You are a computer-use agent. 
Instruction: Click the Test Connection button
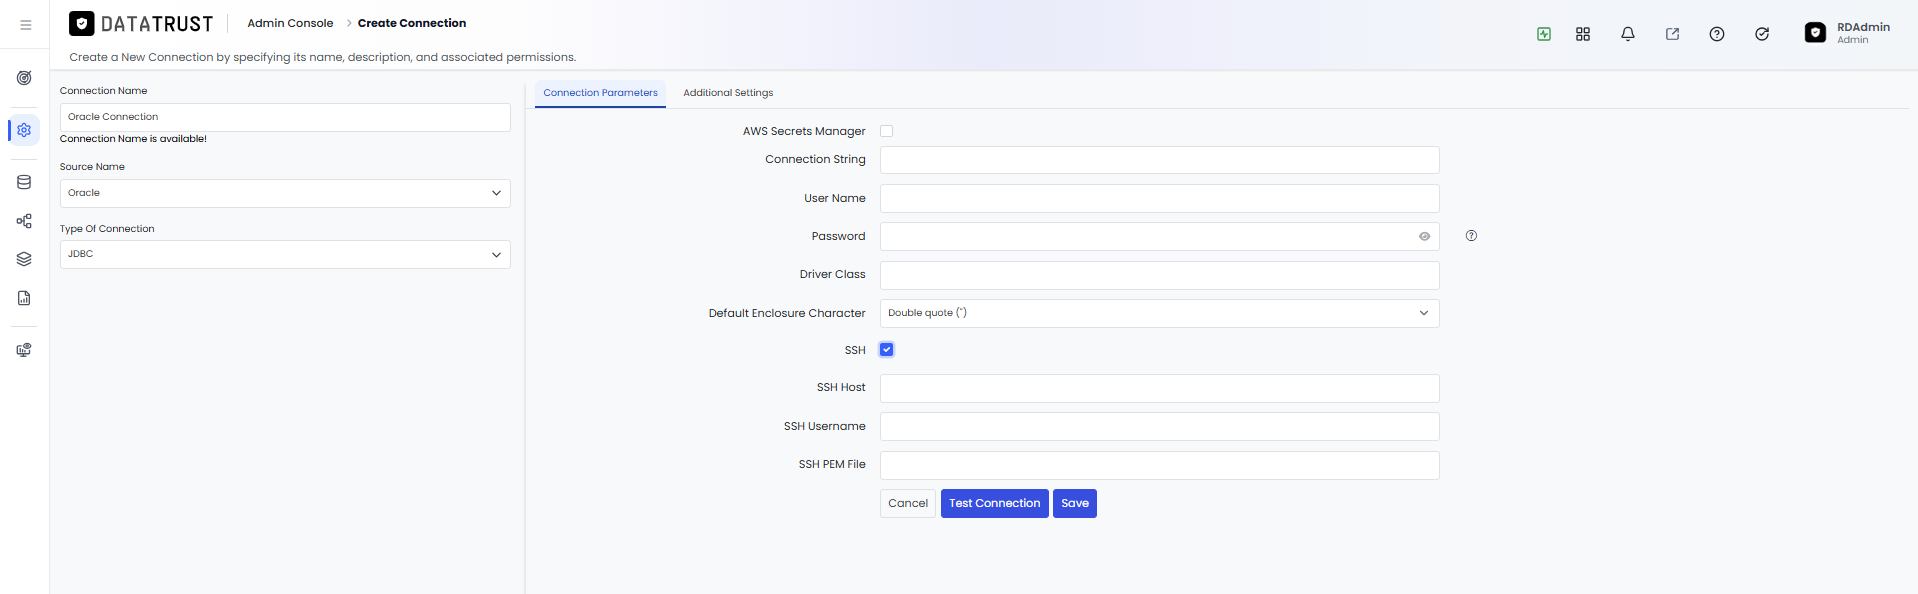tap(995, 503)
